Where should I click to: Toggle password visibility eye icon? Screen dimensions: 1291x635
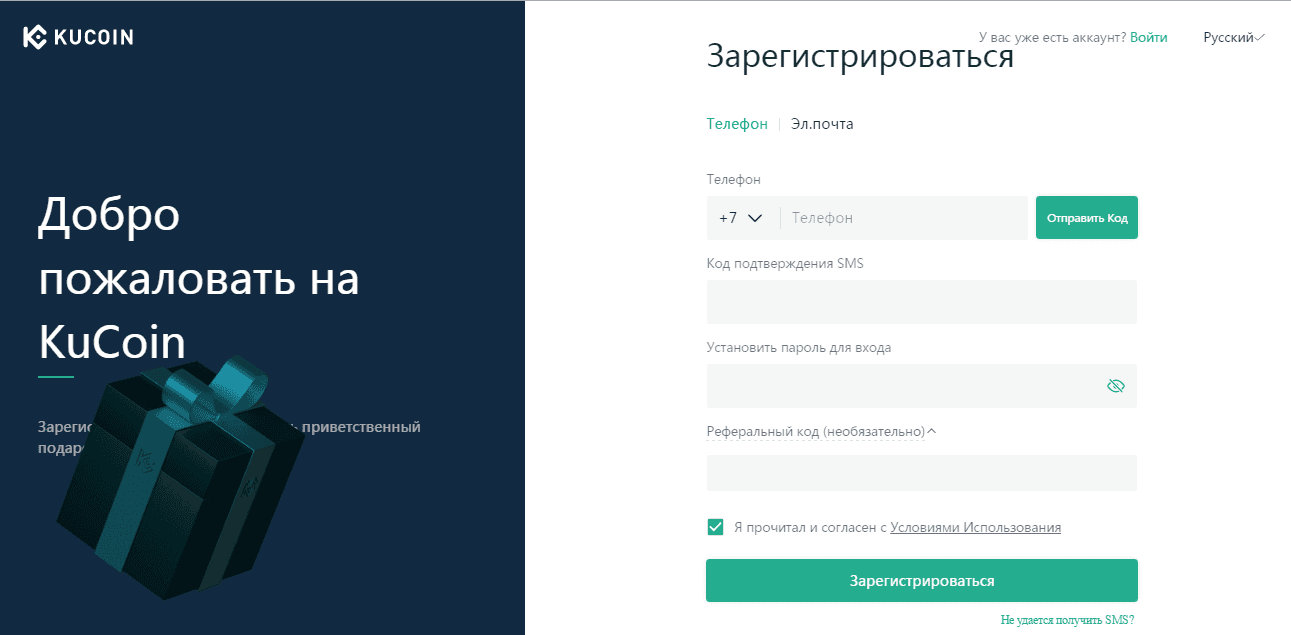1116,386
